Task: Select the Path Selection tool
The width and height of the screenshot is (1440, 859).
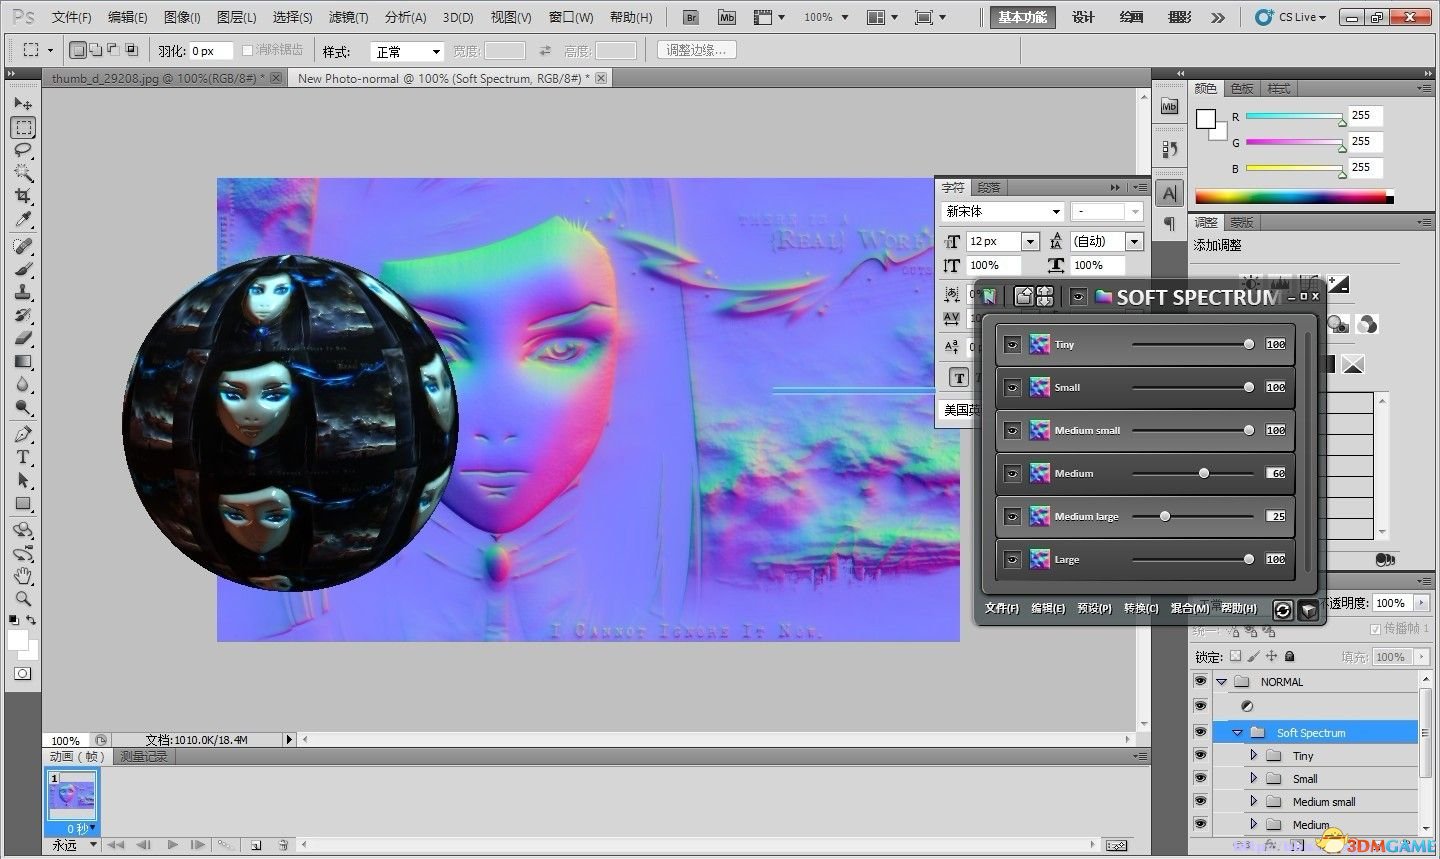Action: pos(23,480)
